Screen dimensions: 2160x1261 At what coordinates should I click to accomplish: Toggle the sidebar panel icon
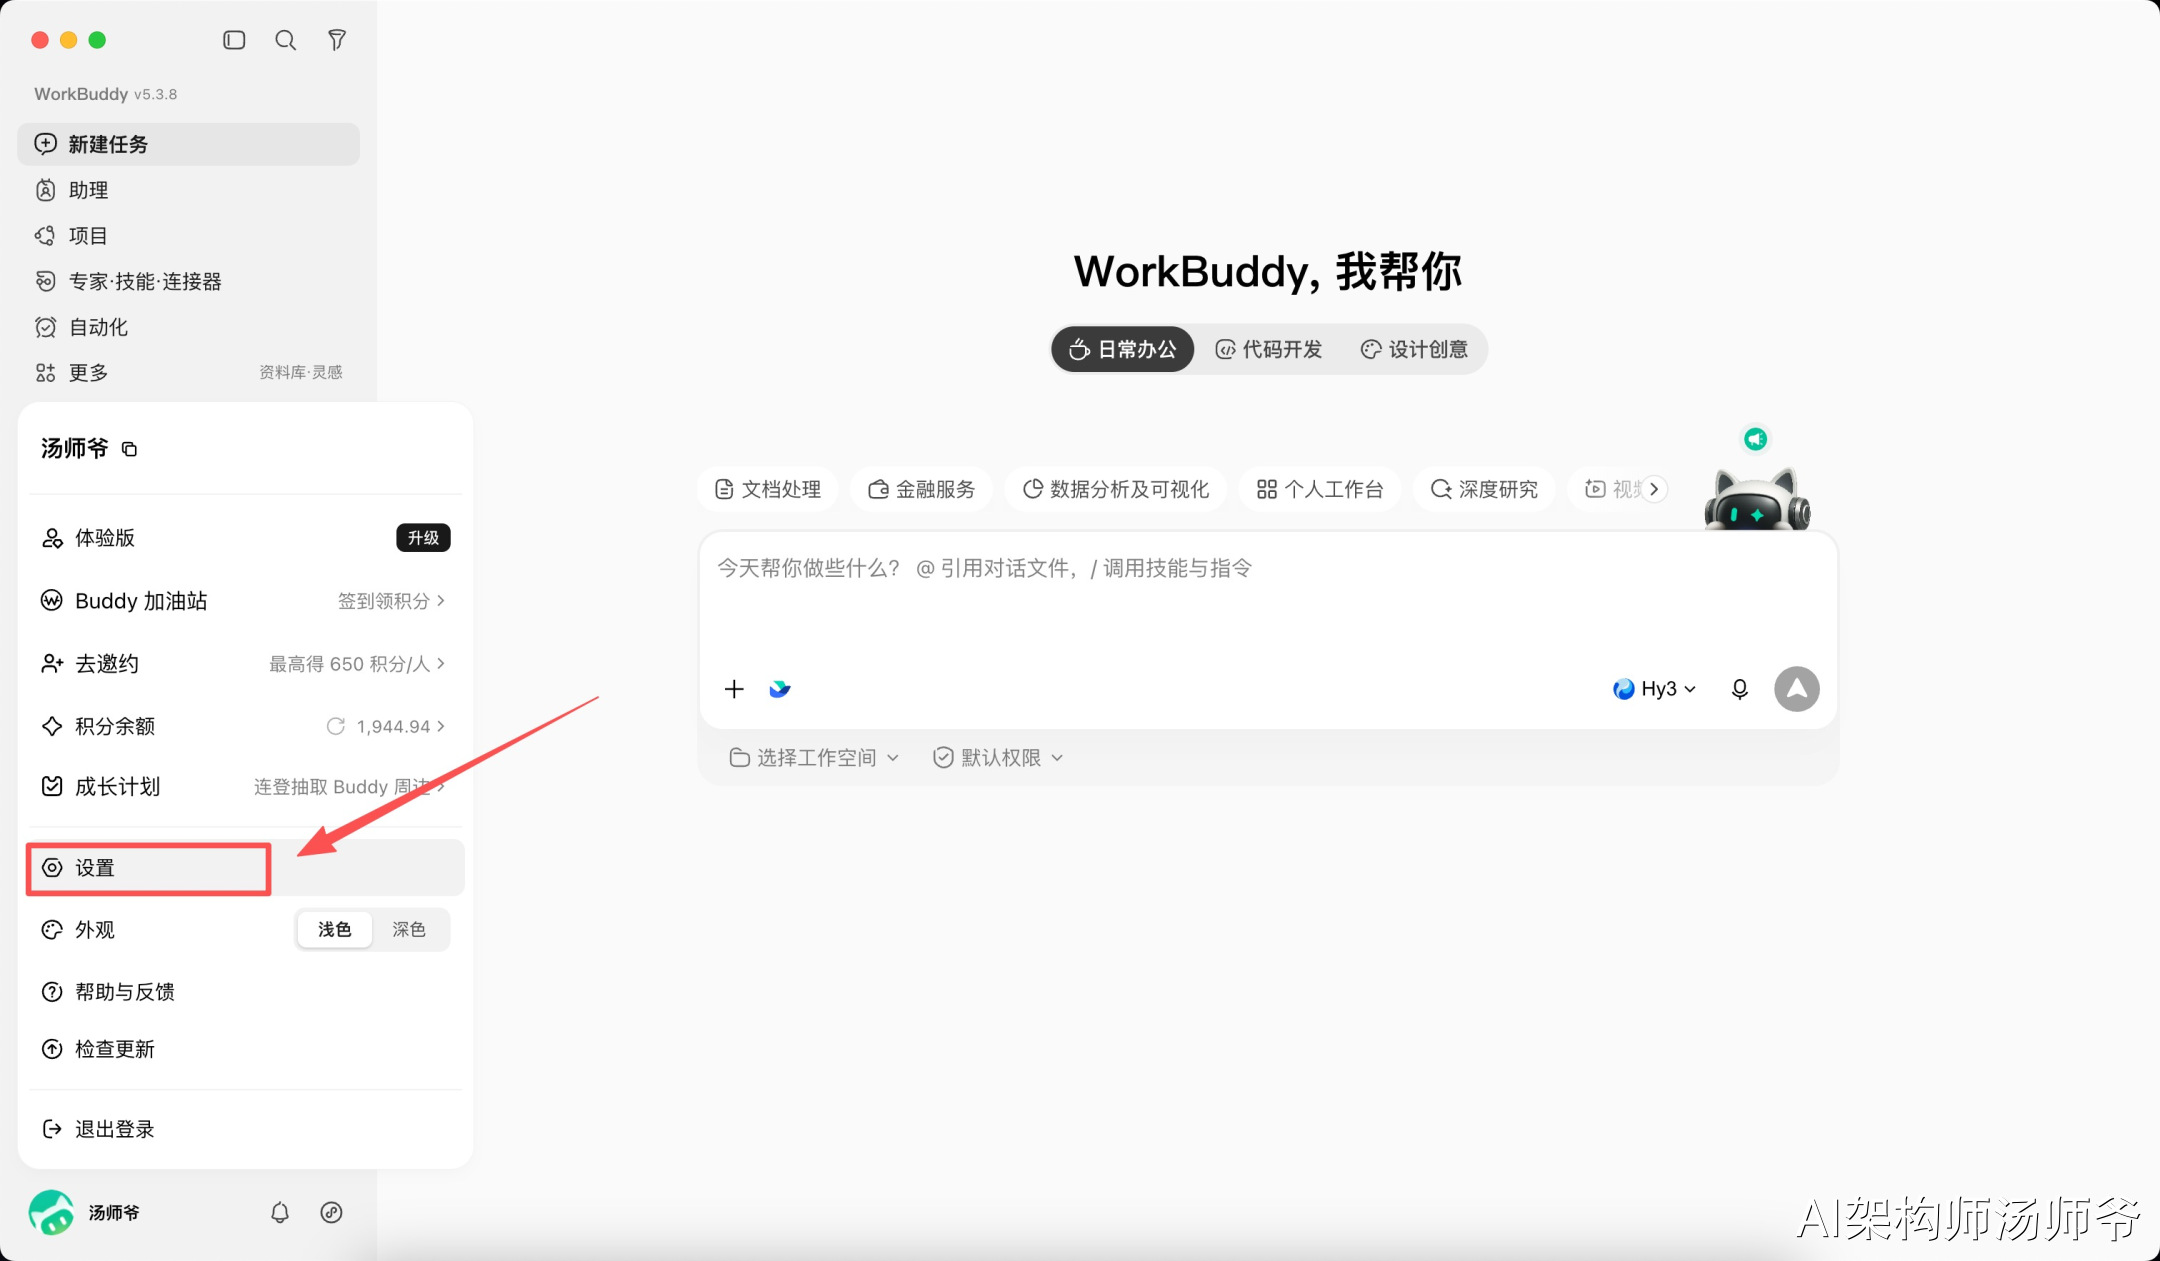[234, 40]
